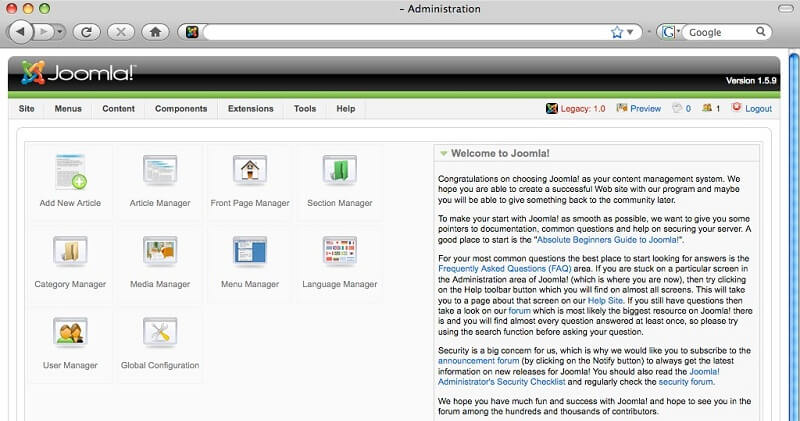Open the address bar history dropdown arrow
800x421 pixels.
pyautogui.click(x=631, y=32)
